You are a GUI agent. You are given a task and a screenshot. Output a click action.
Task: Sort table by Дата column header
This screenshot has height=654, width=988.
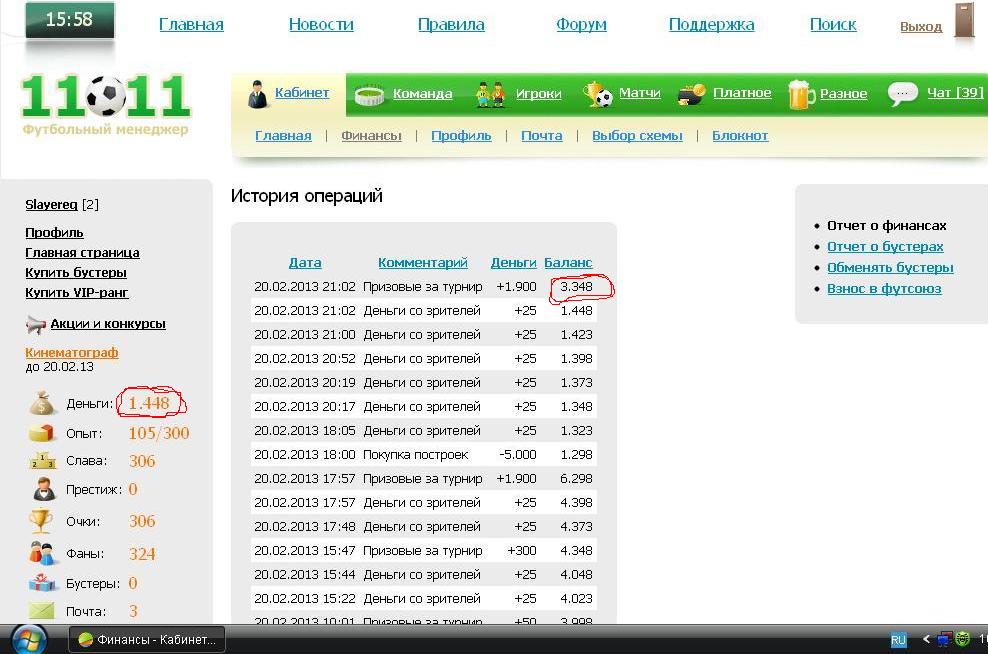[305, 263]
